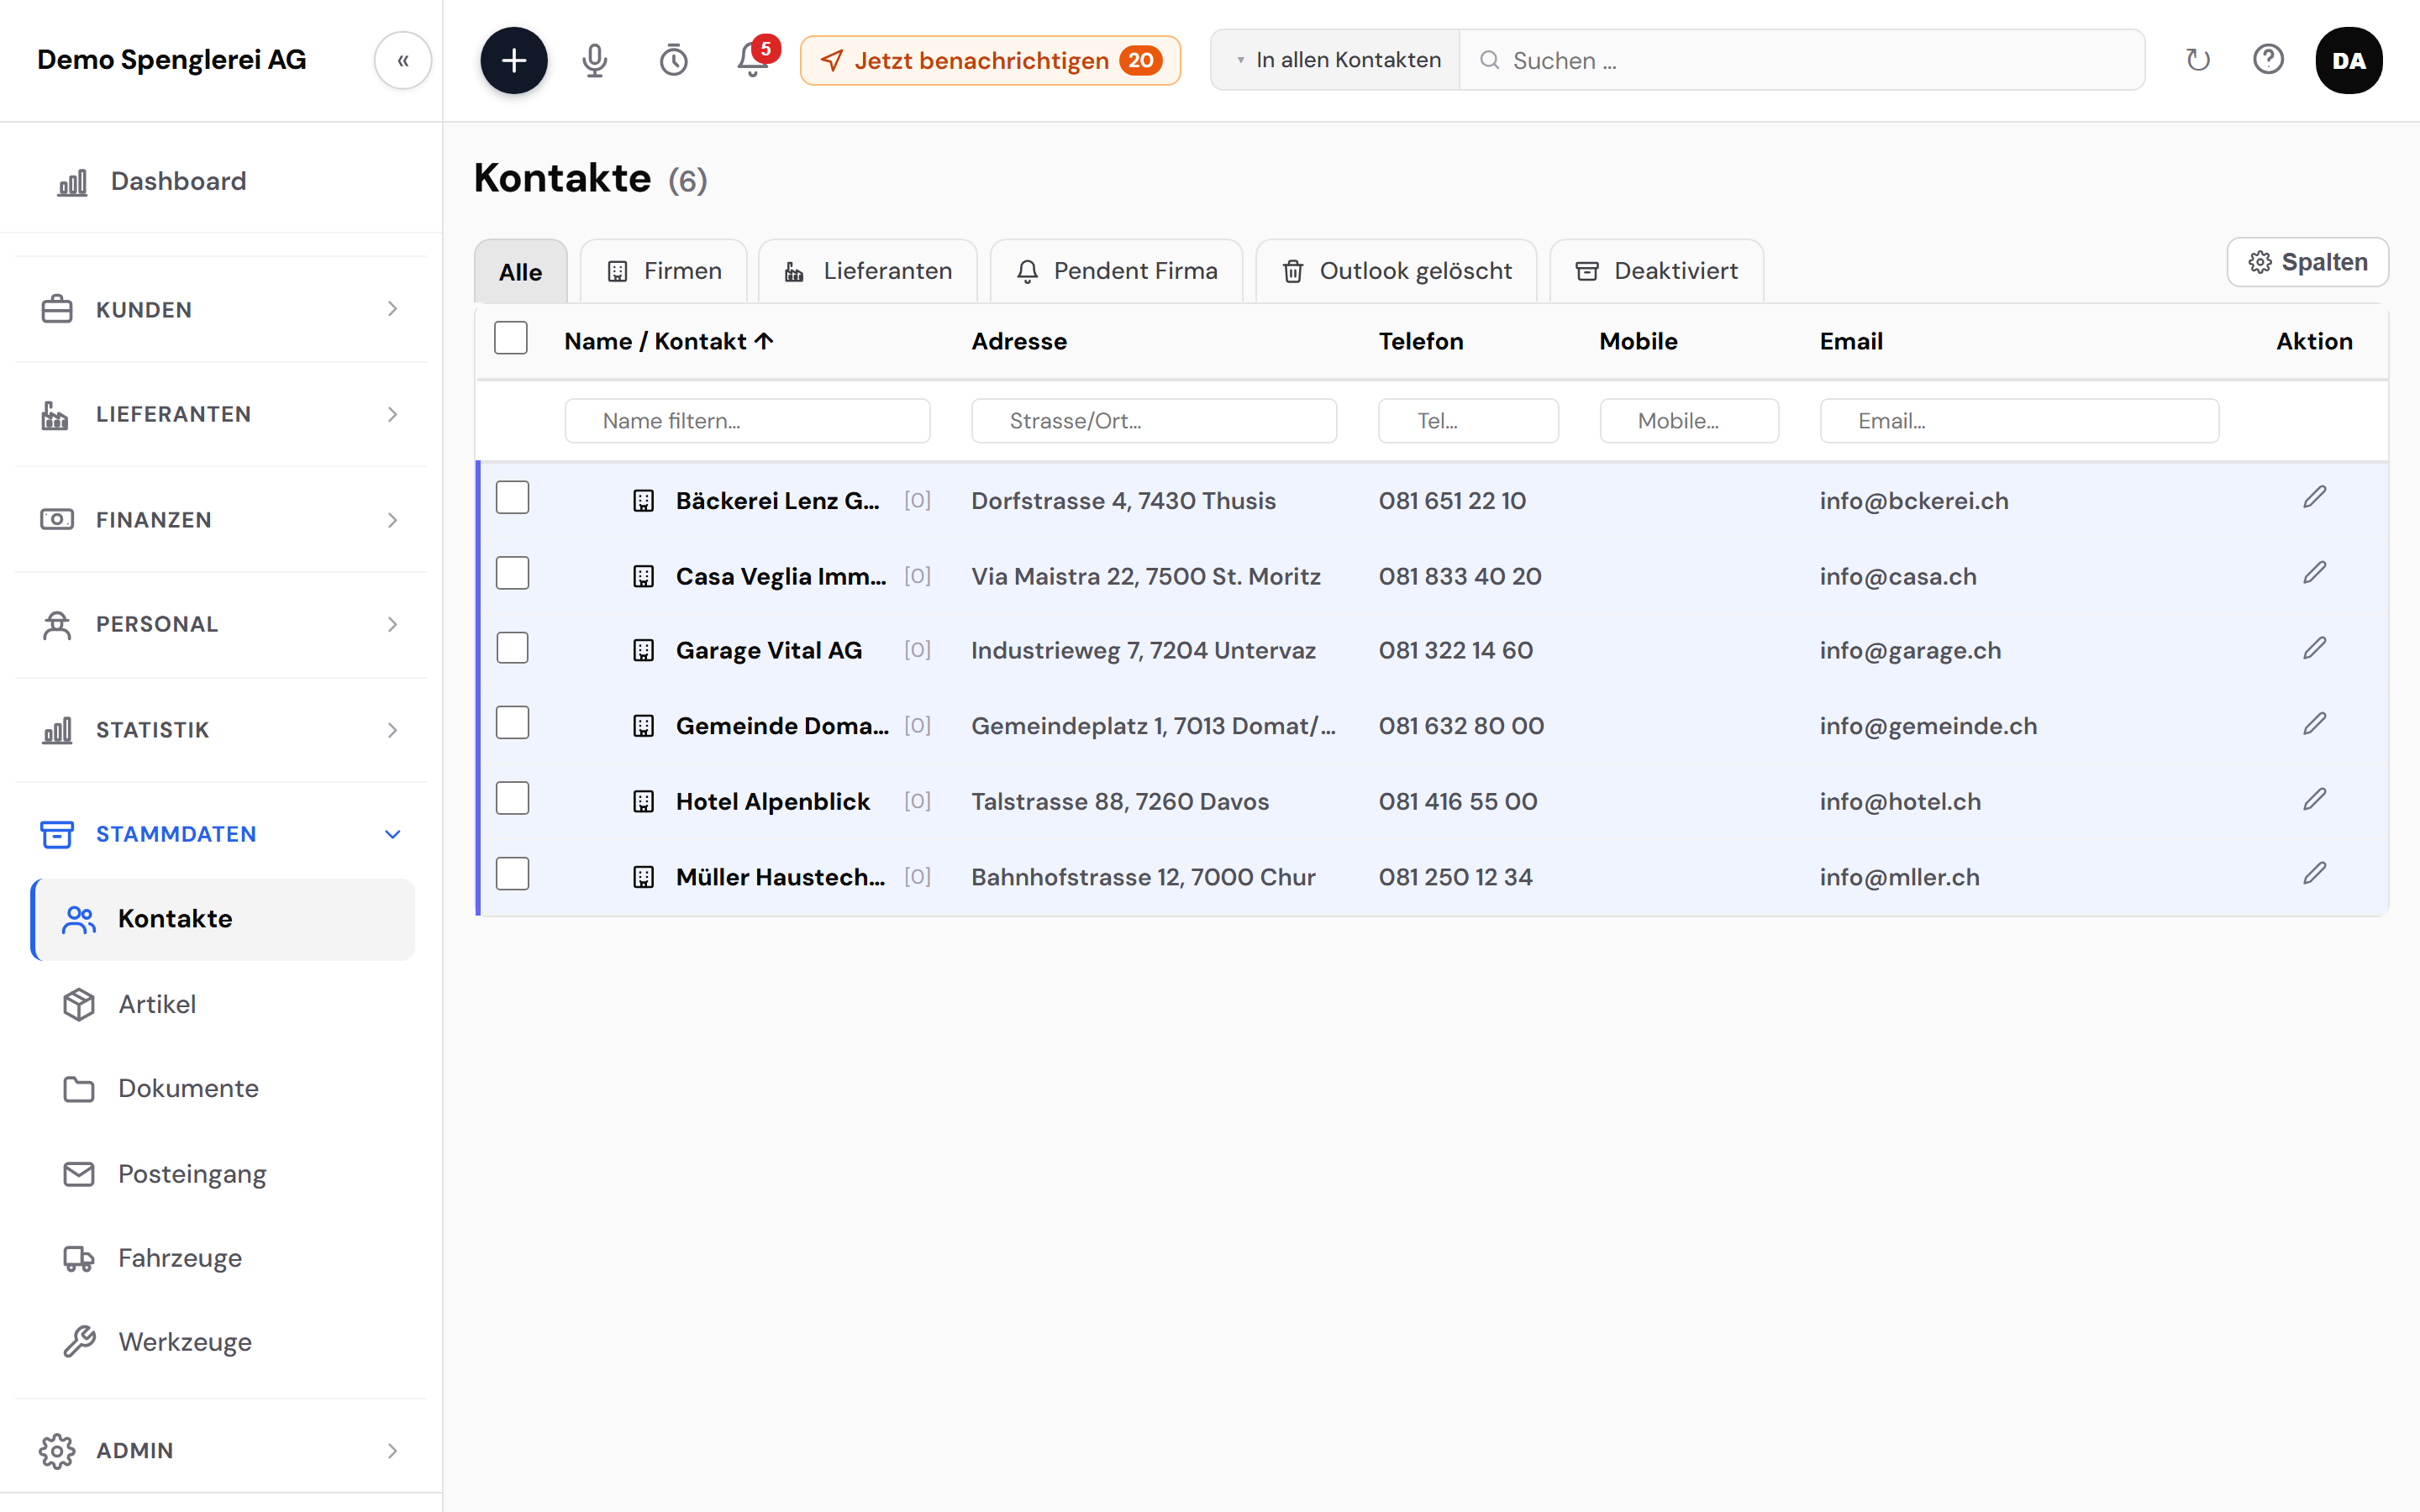Click the Jetzt benachrichtigen button
Screen dimensions: 2420x1512
(x=990, y=60)
